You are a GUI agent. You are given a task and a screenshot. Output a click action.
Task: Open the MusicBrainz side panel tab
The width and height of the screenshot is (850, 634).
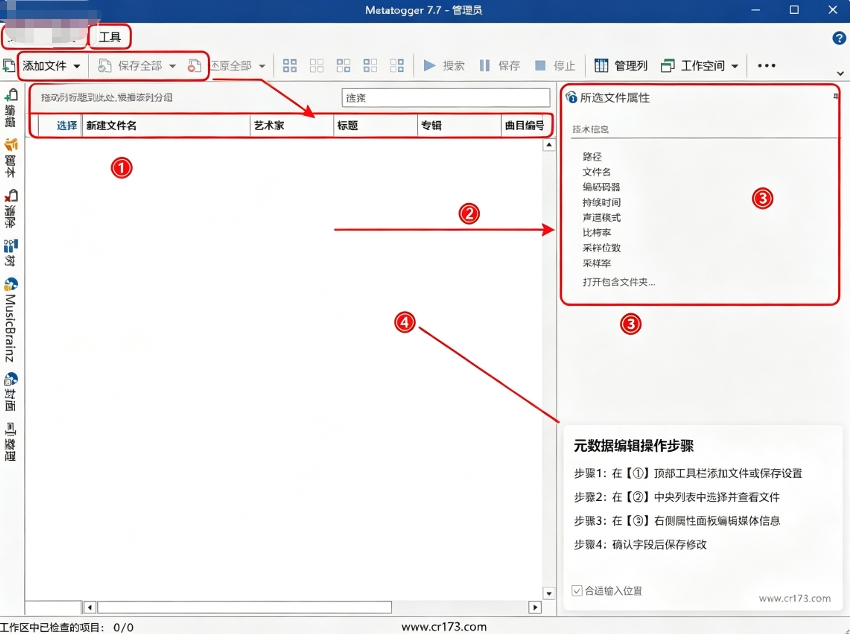(11, 320)
